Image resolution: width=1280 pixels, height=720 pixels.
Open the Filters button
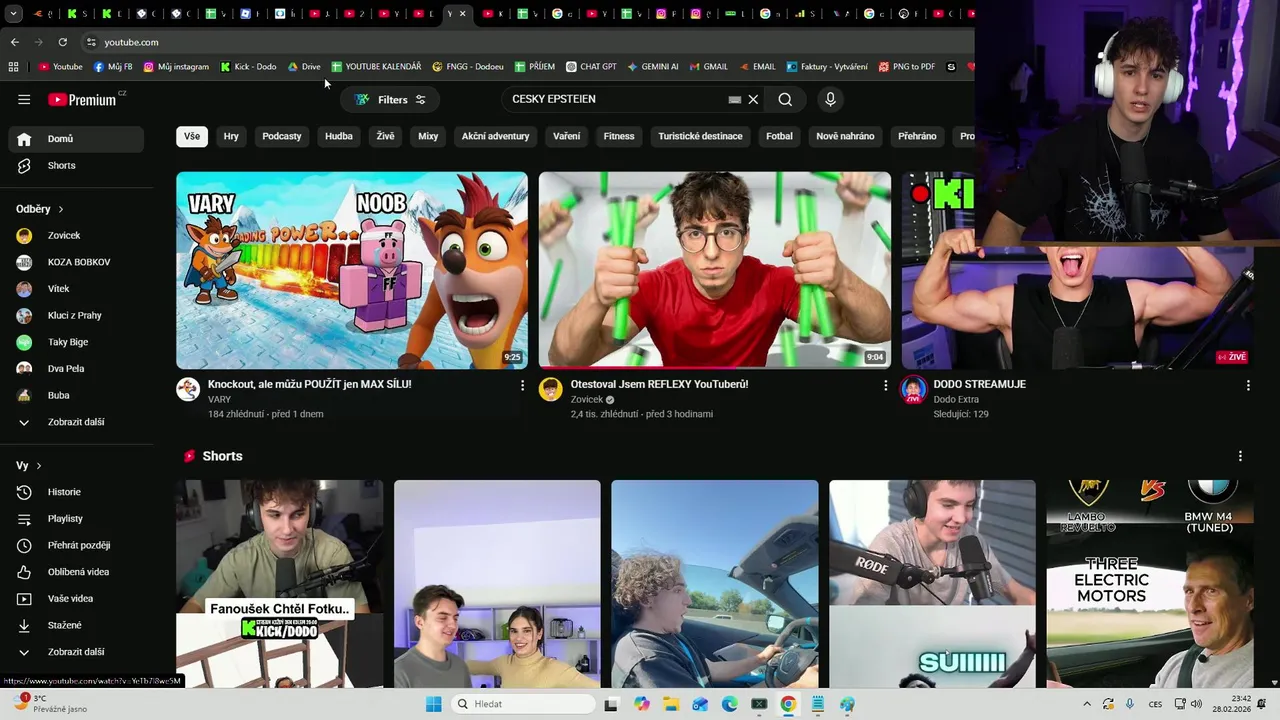click(x=390, y=99)
